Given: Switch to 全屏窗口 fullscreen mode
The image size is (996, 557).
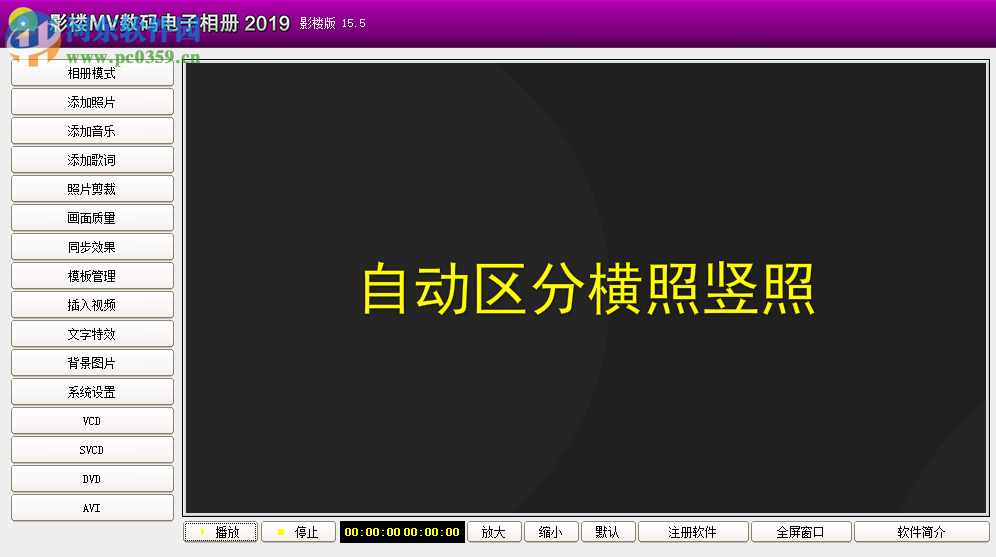Looking at the screenshot, I should point(801,532).
